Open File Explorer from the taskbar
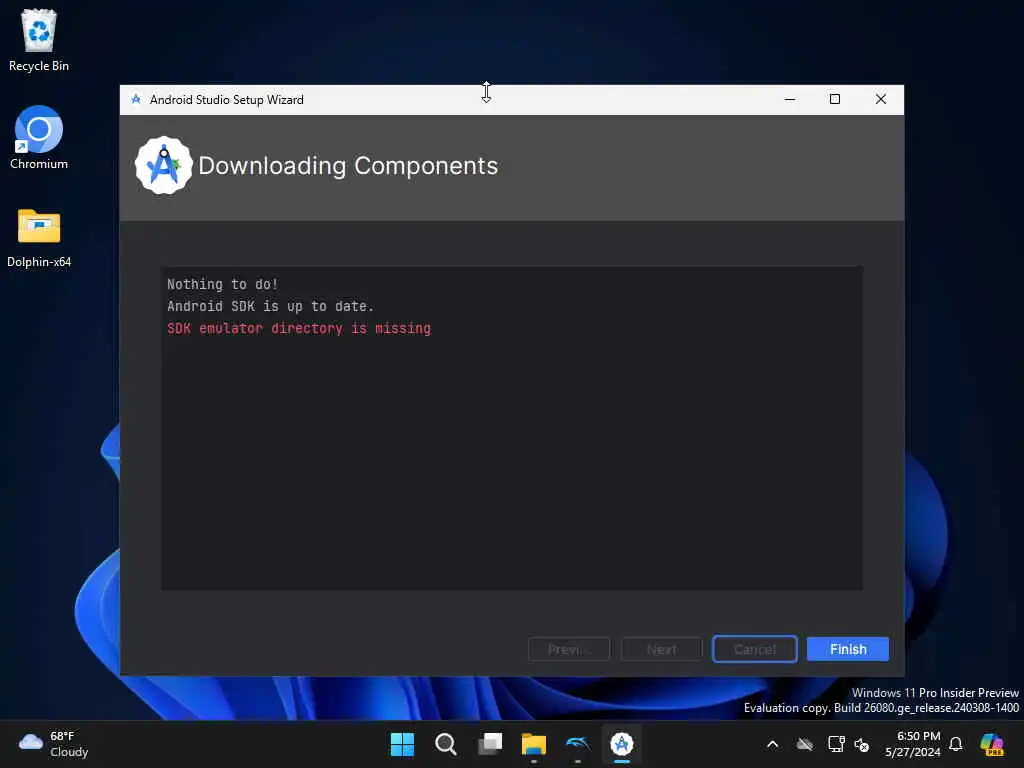 534,744
